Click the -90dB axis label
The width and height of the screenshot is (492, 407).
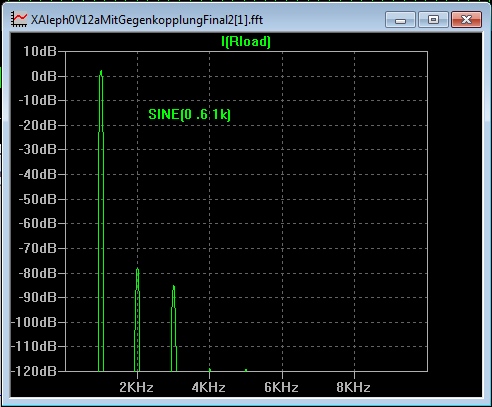coord(37,297)
